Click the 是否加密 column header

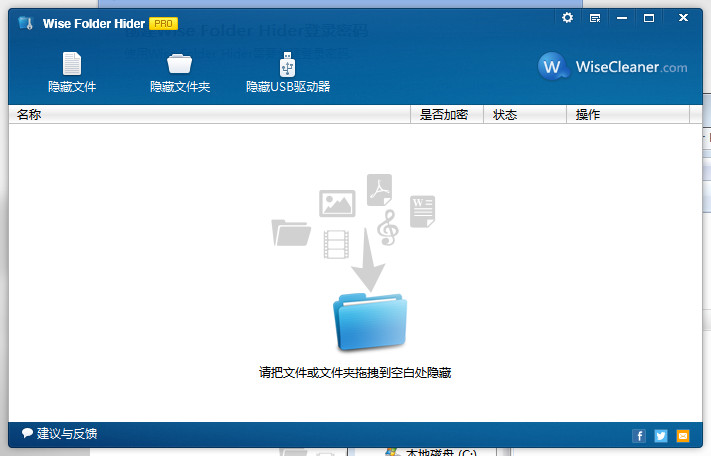click(x=445, y=115)
